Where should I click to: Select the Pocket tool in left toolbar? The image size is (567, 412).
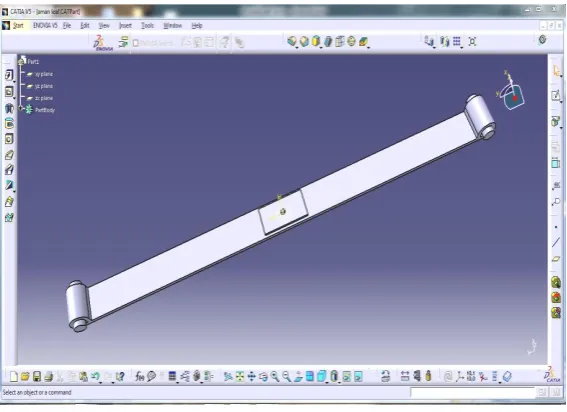click(9, 92)
